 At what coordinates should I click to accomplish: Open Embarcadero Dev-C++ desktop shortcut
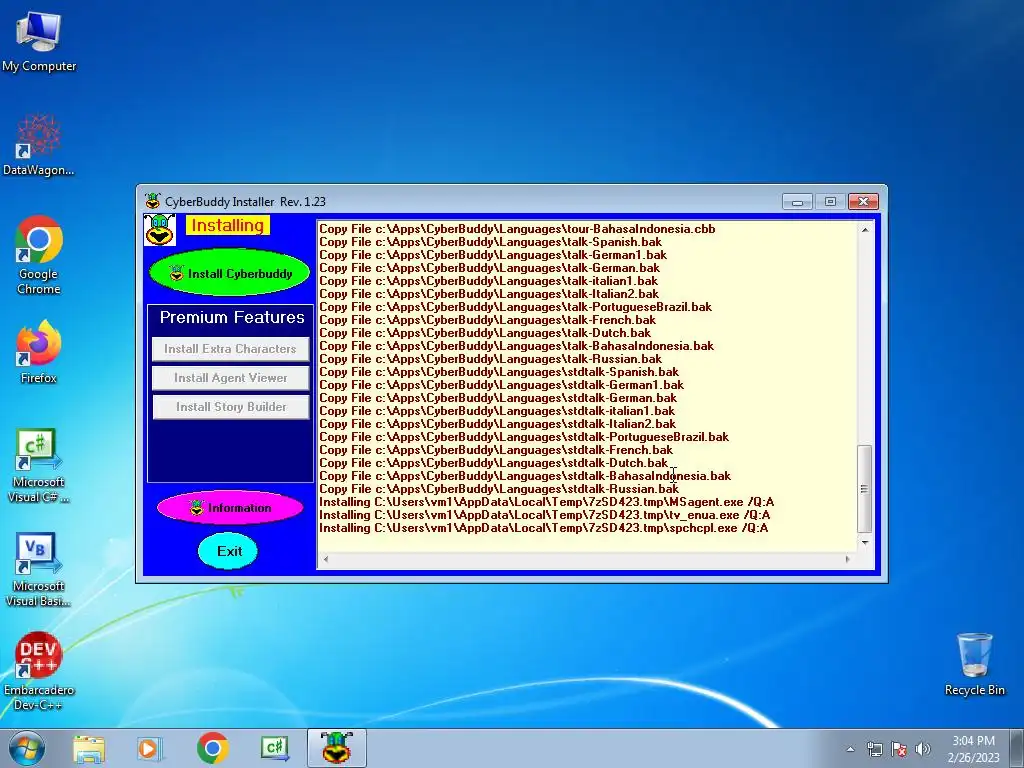[39, 671]
